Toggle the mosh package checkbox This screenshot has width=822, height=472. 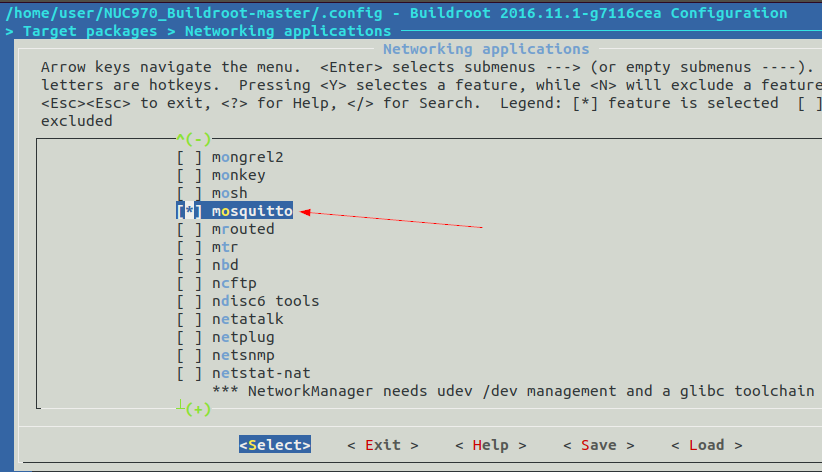[189, 193]
